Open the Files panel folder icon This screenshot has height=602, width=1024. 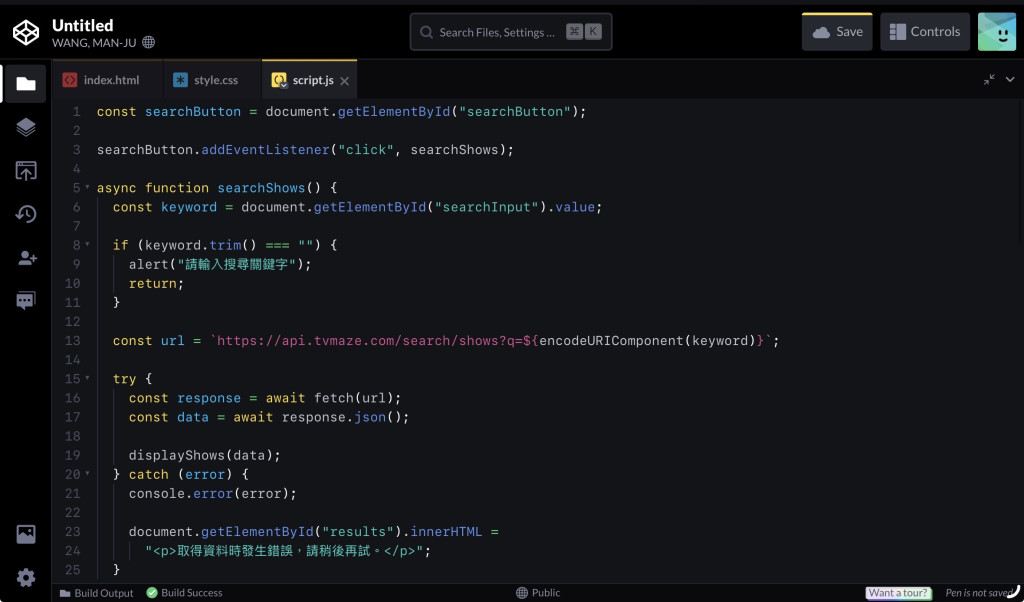[25, 84]
